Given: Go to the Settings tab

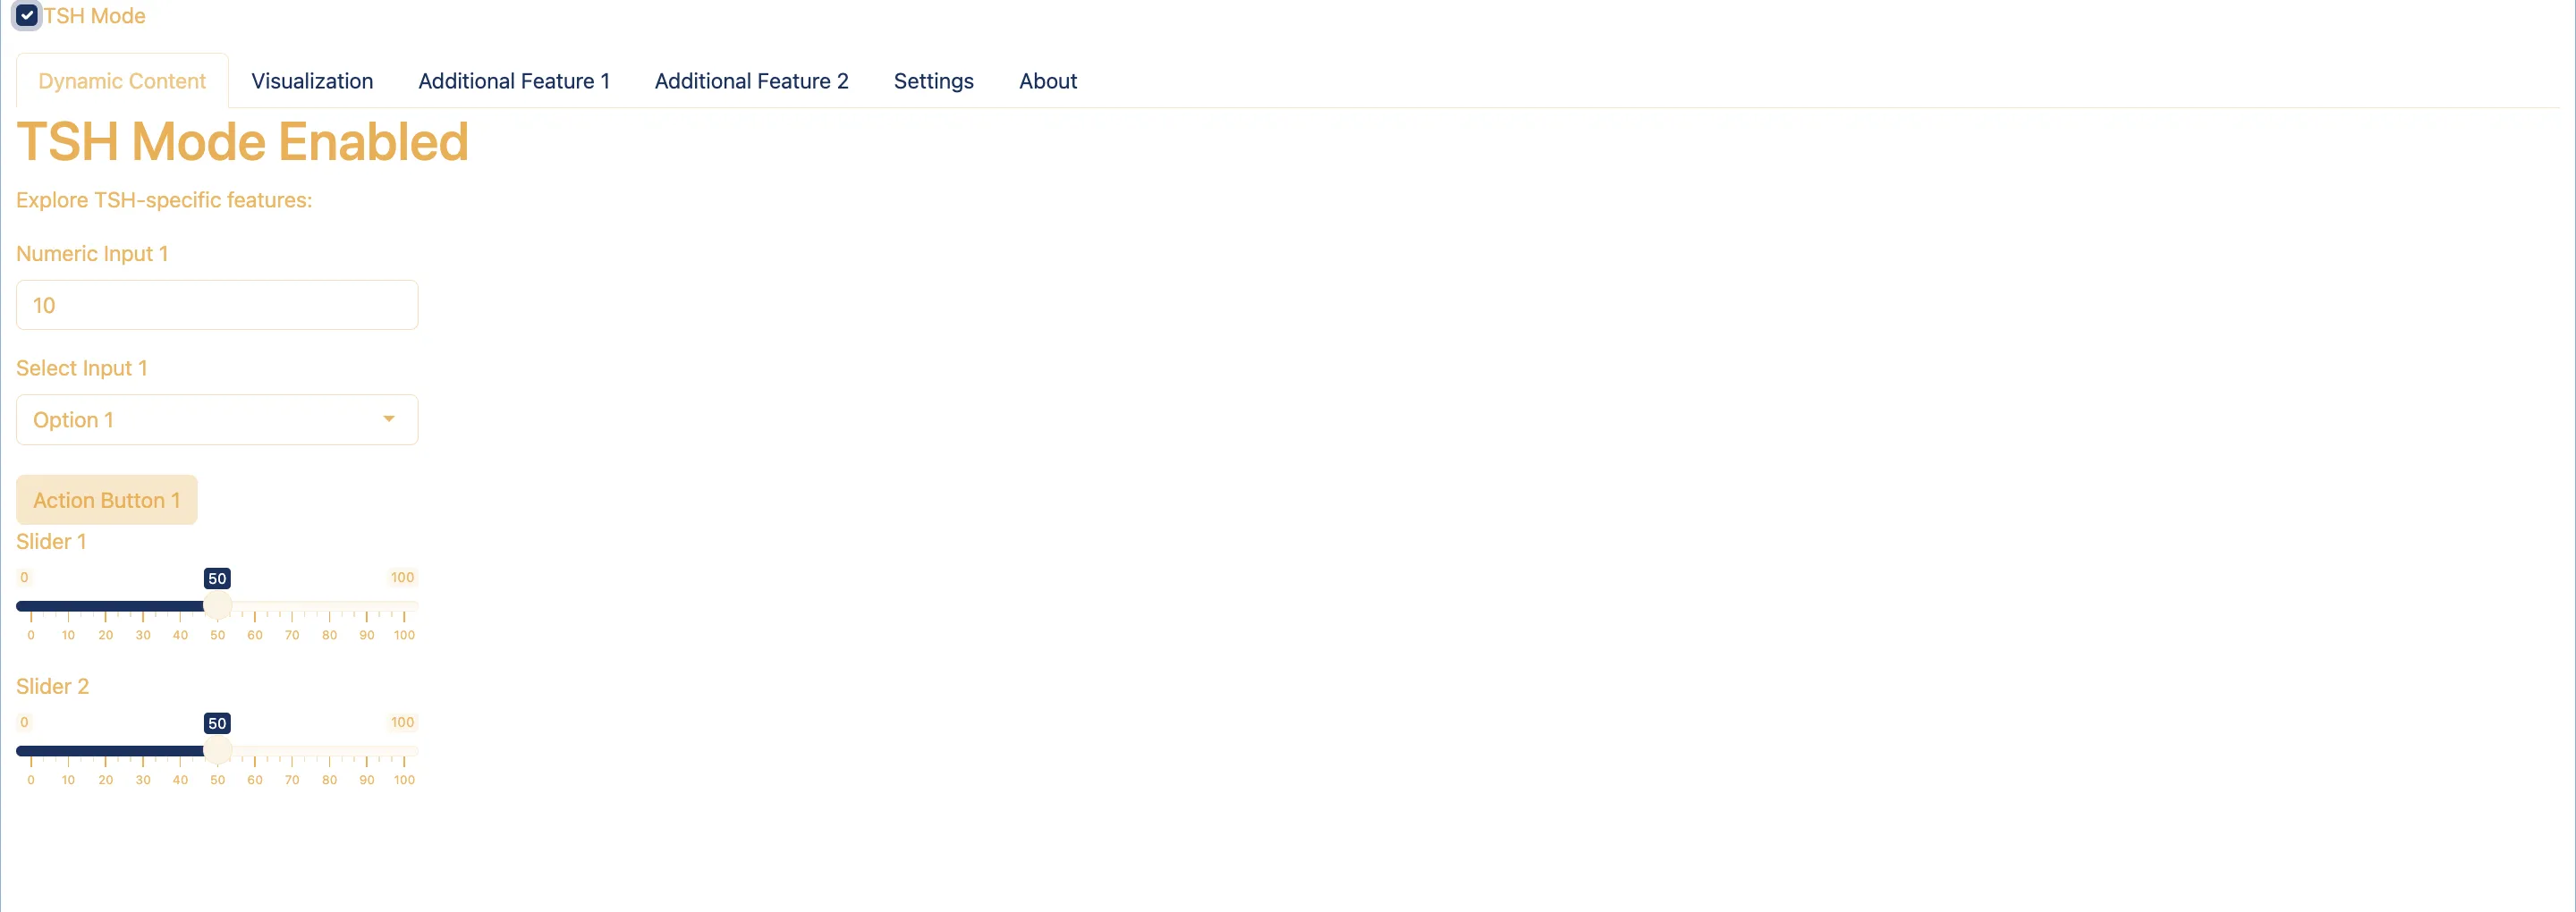Looking at the screenshot, I should click(x=932, y=81).
